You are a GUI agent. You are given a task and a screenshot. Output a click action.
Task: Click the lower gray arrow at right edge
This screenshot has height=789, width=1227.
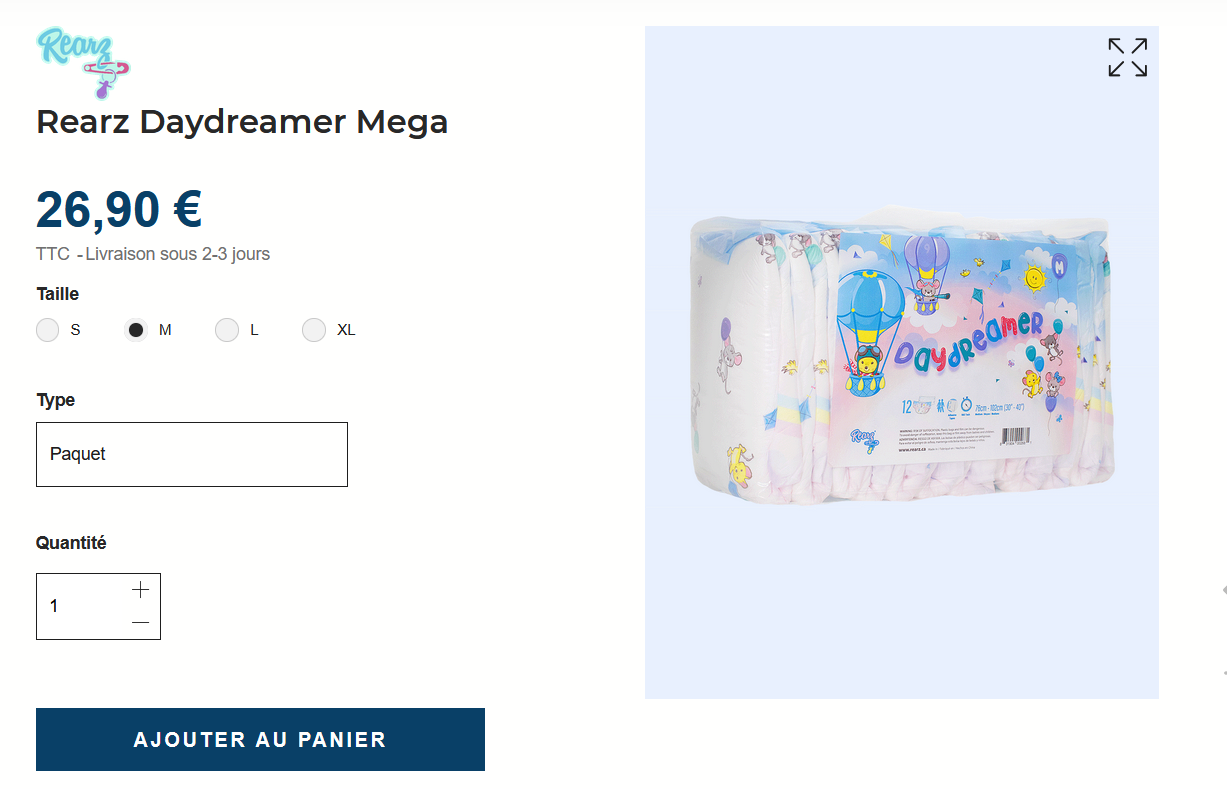[x=1224, y=673]
